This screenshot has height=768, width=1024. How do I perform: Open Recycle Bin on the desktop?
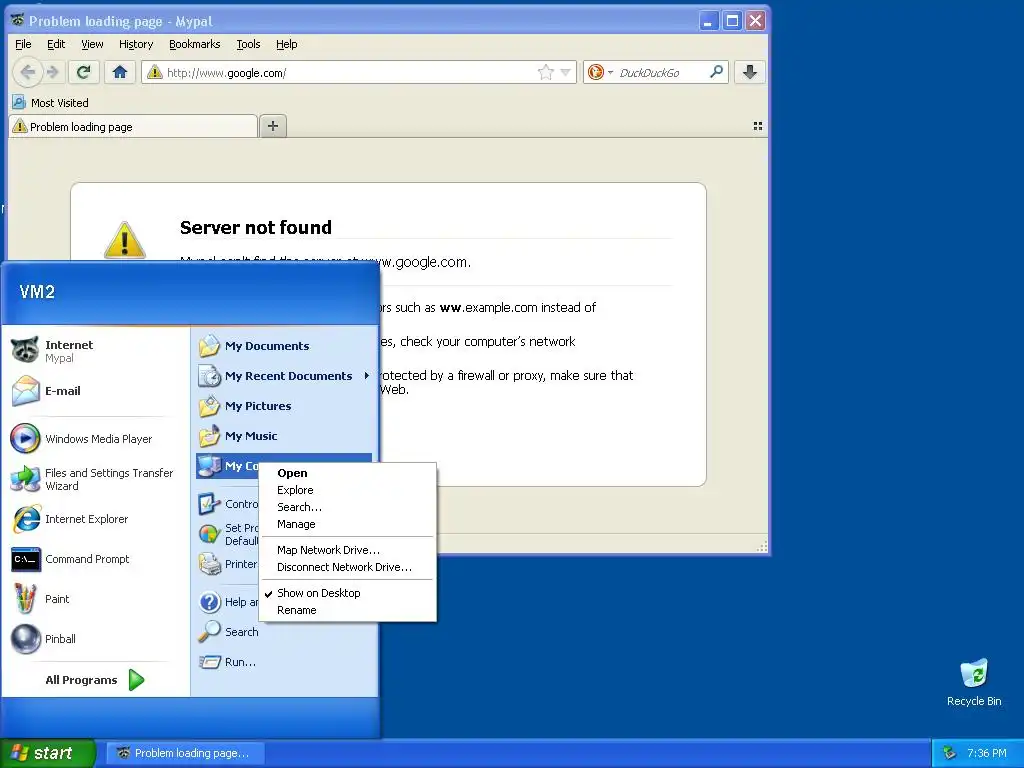(974, 682)
